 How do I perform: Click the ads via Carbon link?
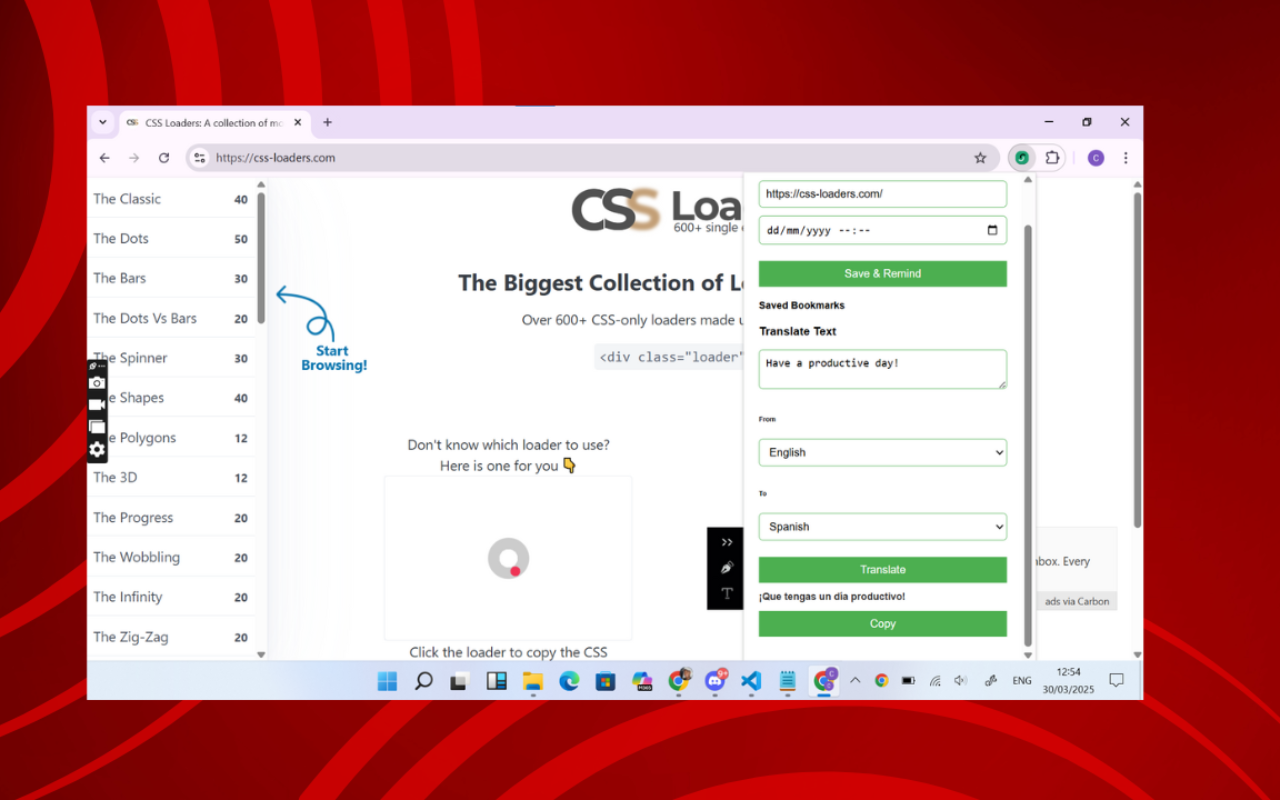click(1077, 601)
